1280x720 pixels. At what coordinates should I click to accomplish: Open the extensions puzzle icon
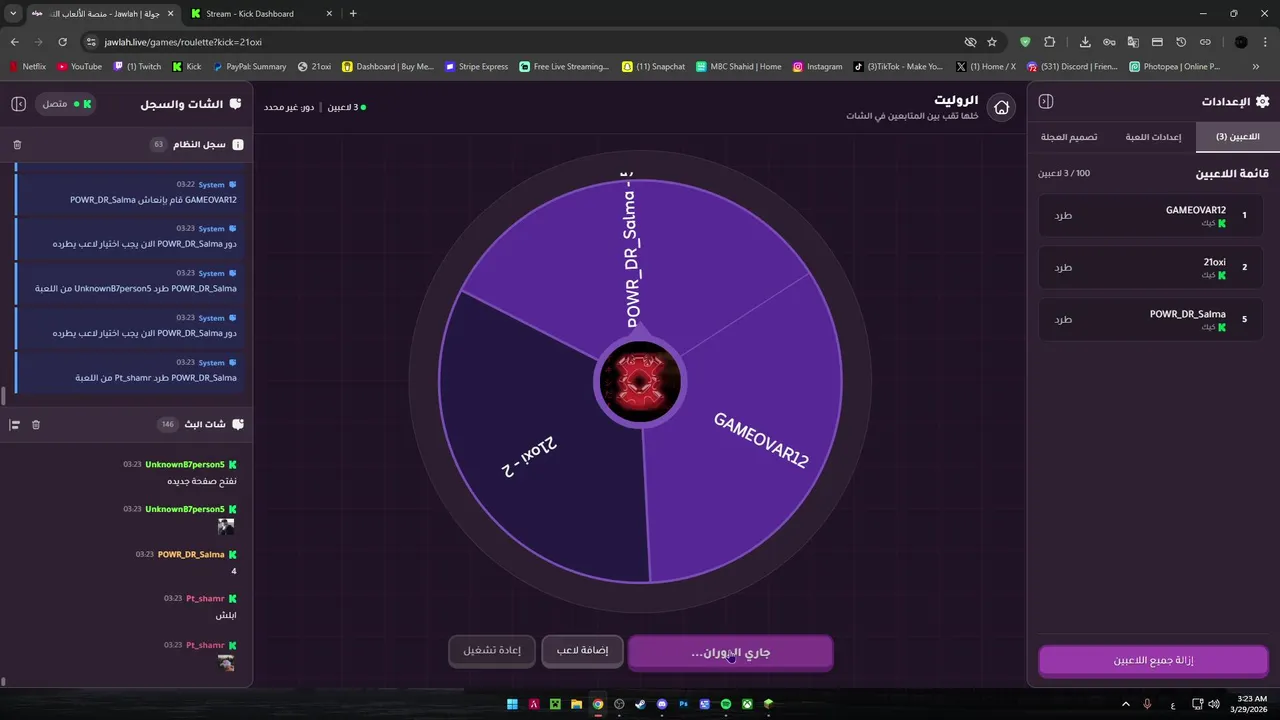coord(1049,42)
